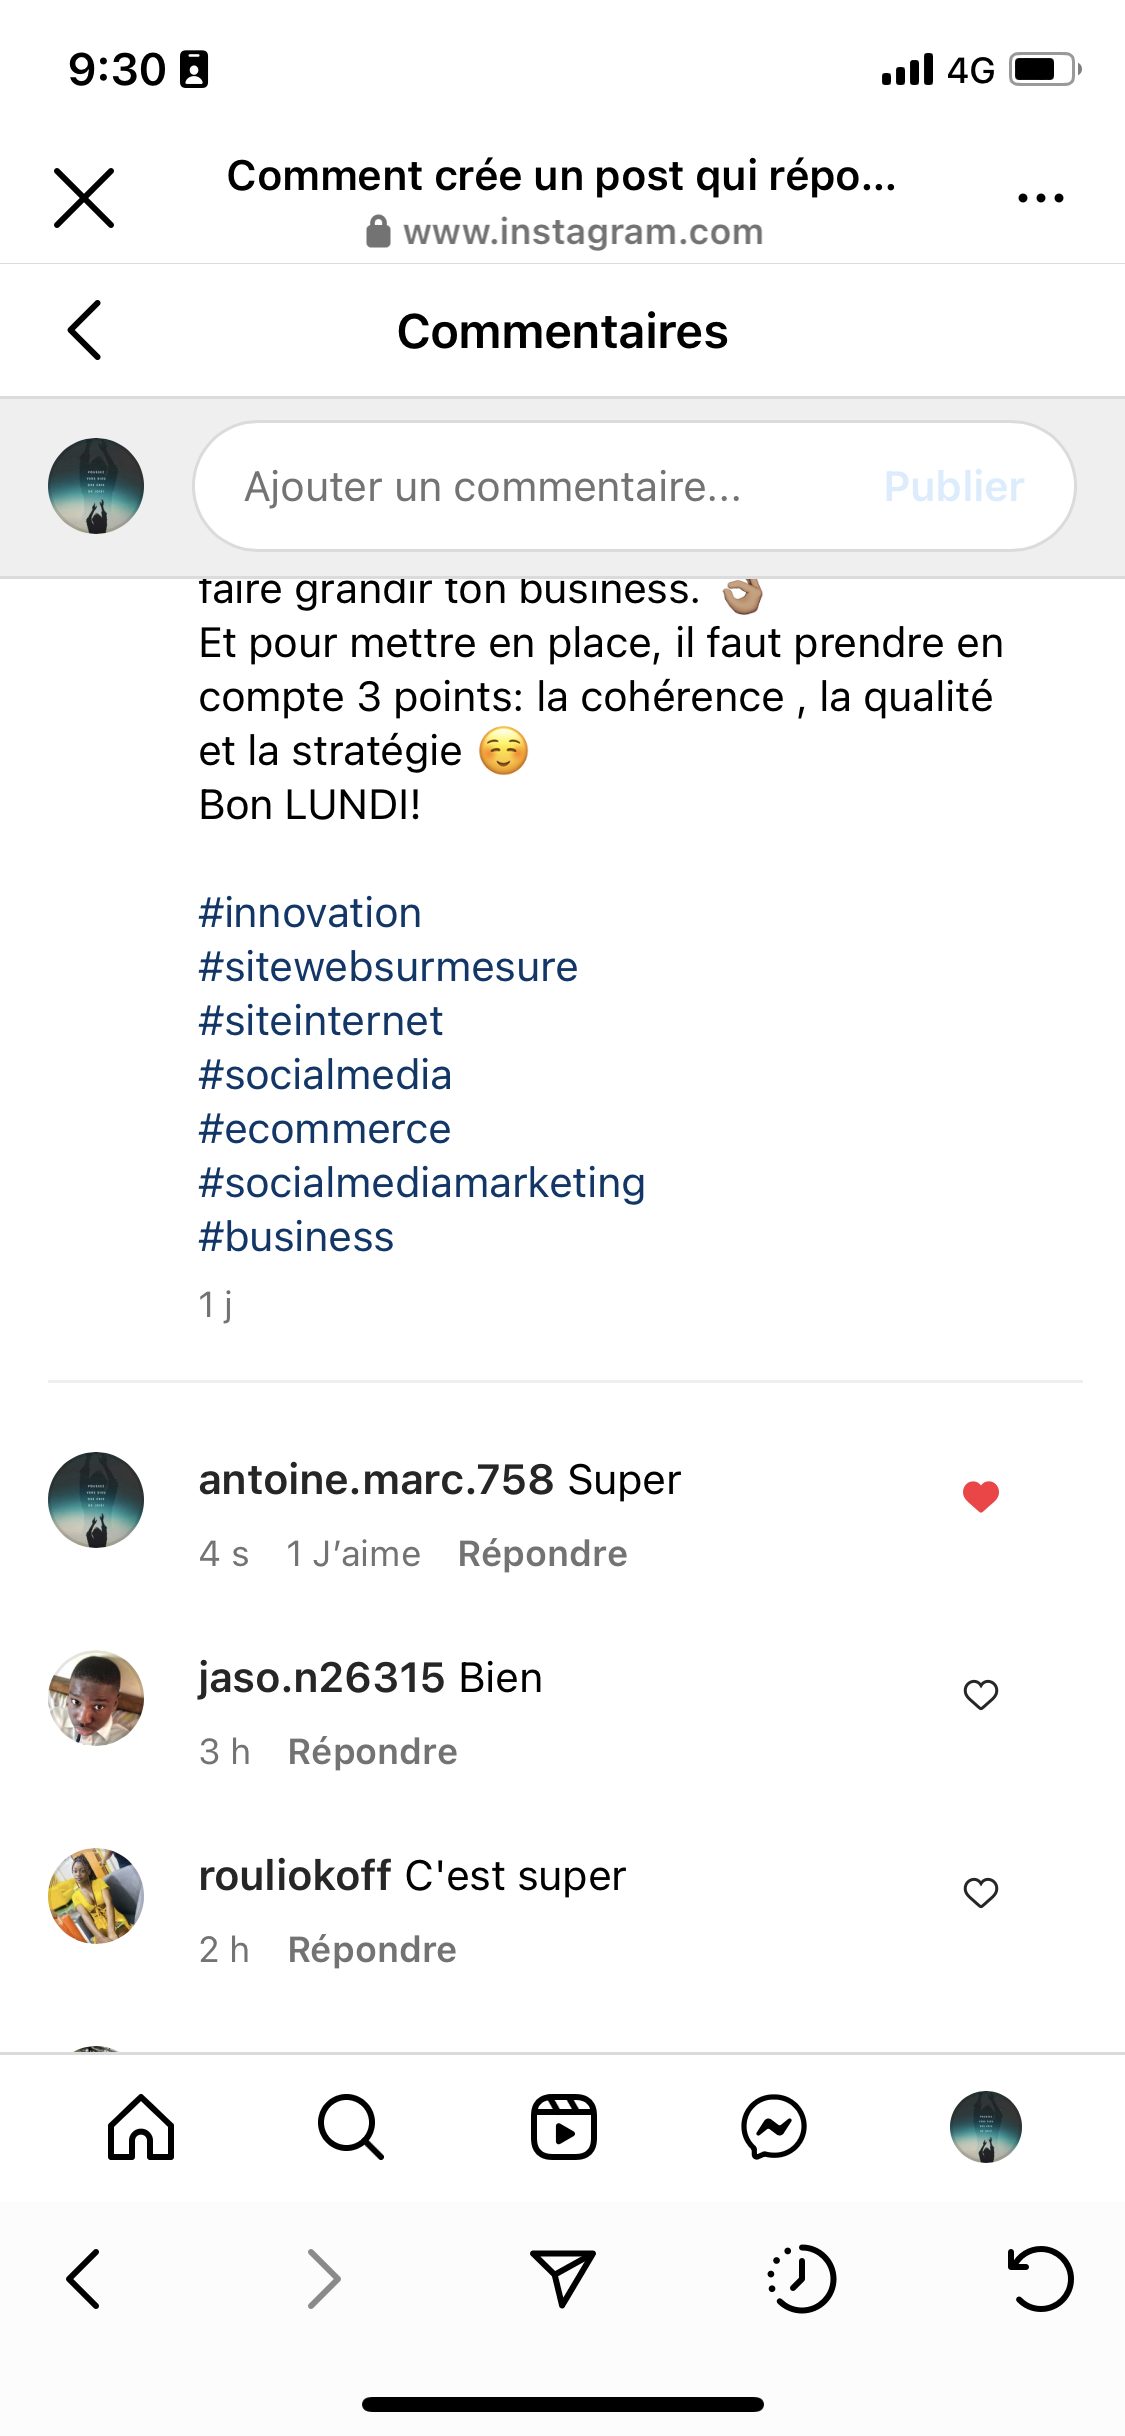Image resolution: width=1125 pixels, height=2436 pixels.
Task: Like rouliokoff's comment with heart
Action: point(981,1893)
